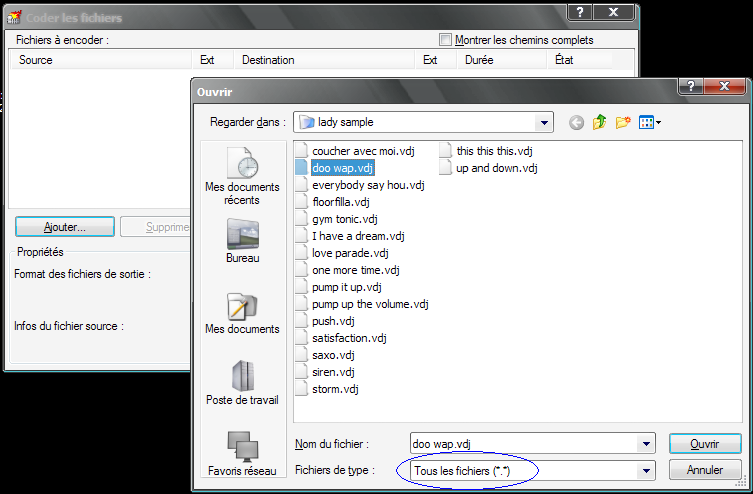753x494 pixels.
Task: Enable Montrer les chemins complets checkbox
Action: click(x=446, y=40)
